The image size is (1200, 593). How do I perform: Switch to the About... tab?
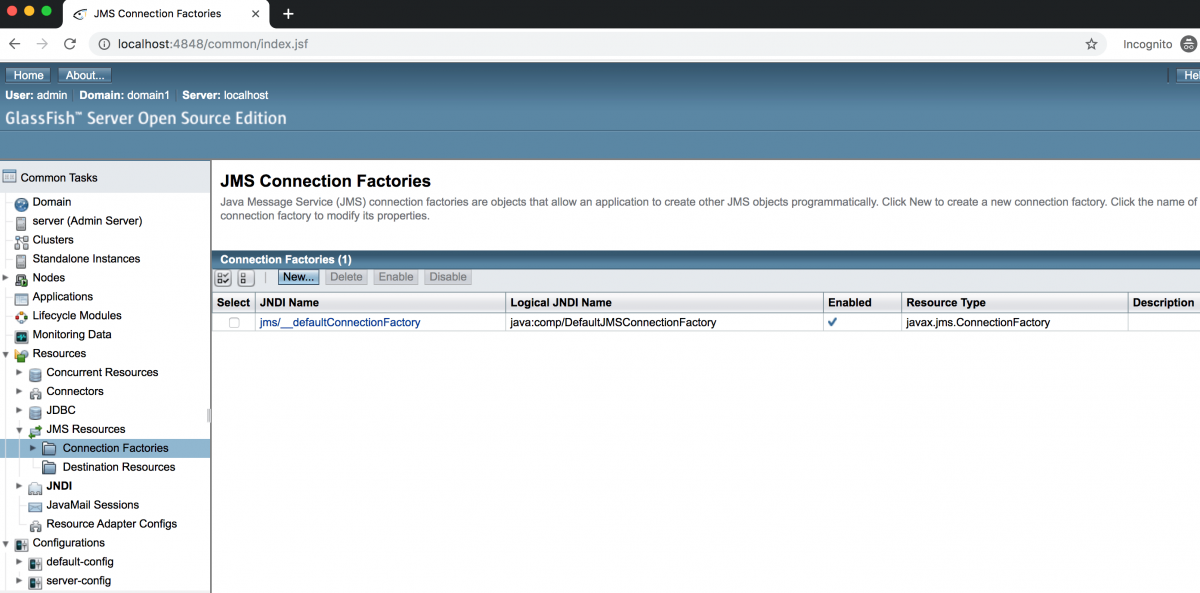[x=84, y=74]
